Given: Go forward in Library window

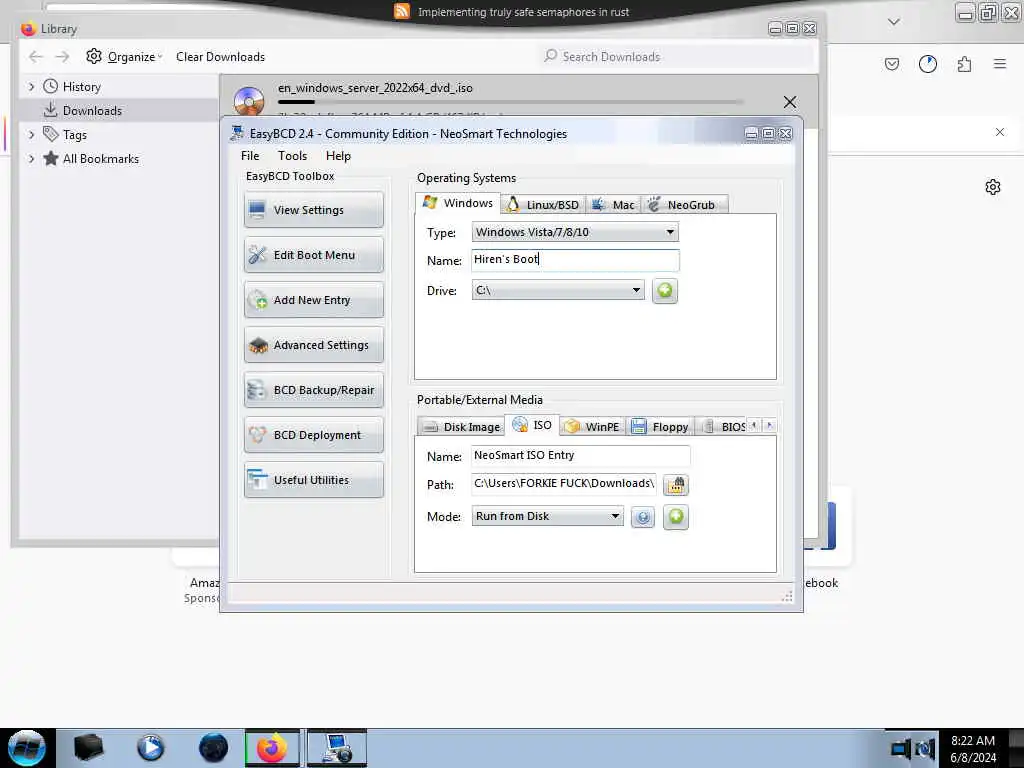Looking at the screenshot, I should click(x=62, y=57).
